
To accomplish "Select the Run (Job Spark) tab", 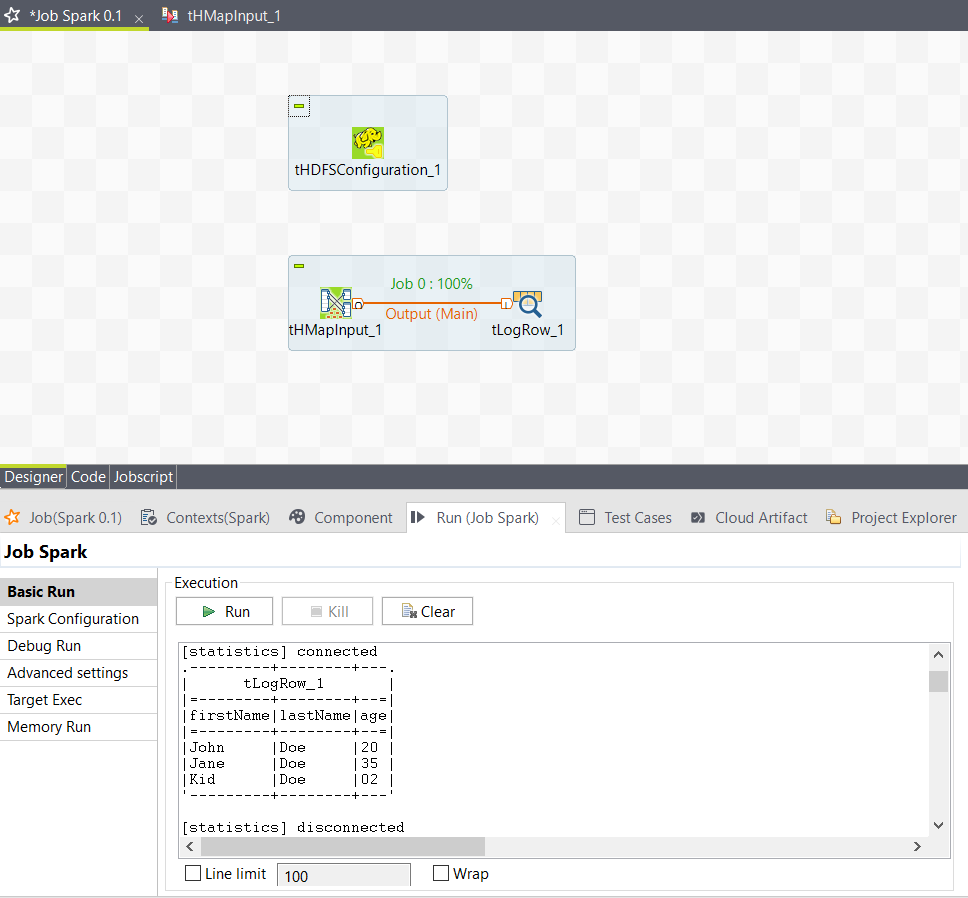I will [x=487, y=517].
